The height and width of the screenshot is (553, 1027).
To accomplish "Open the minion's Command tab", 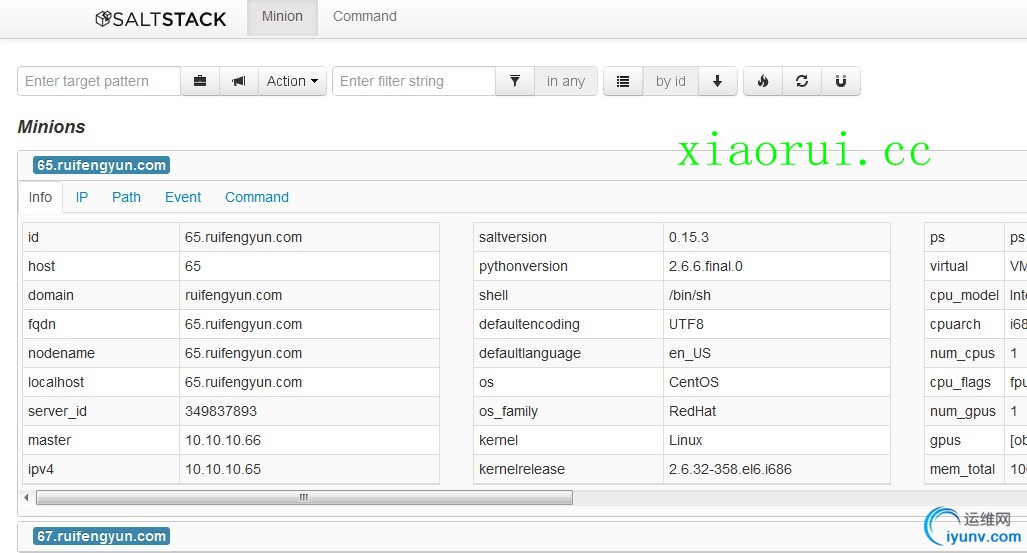I will tap(257, 197).
